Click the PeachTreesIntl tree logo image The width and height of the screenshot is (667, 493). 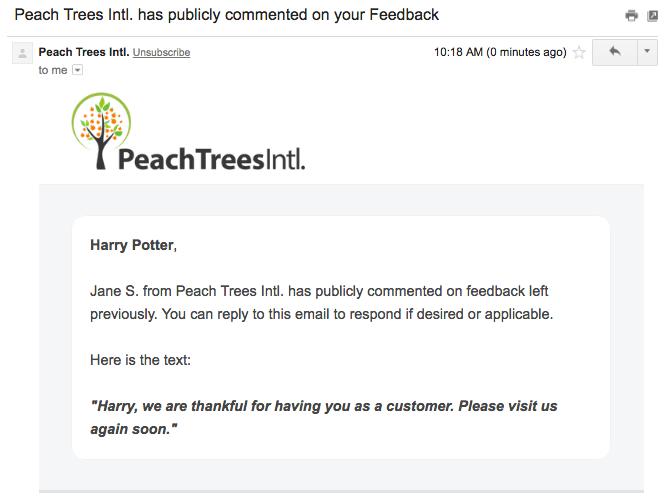coord(101,131)
